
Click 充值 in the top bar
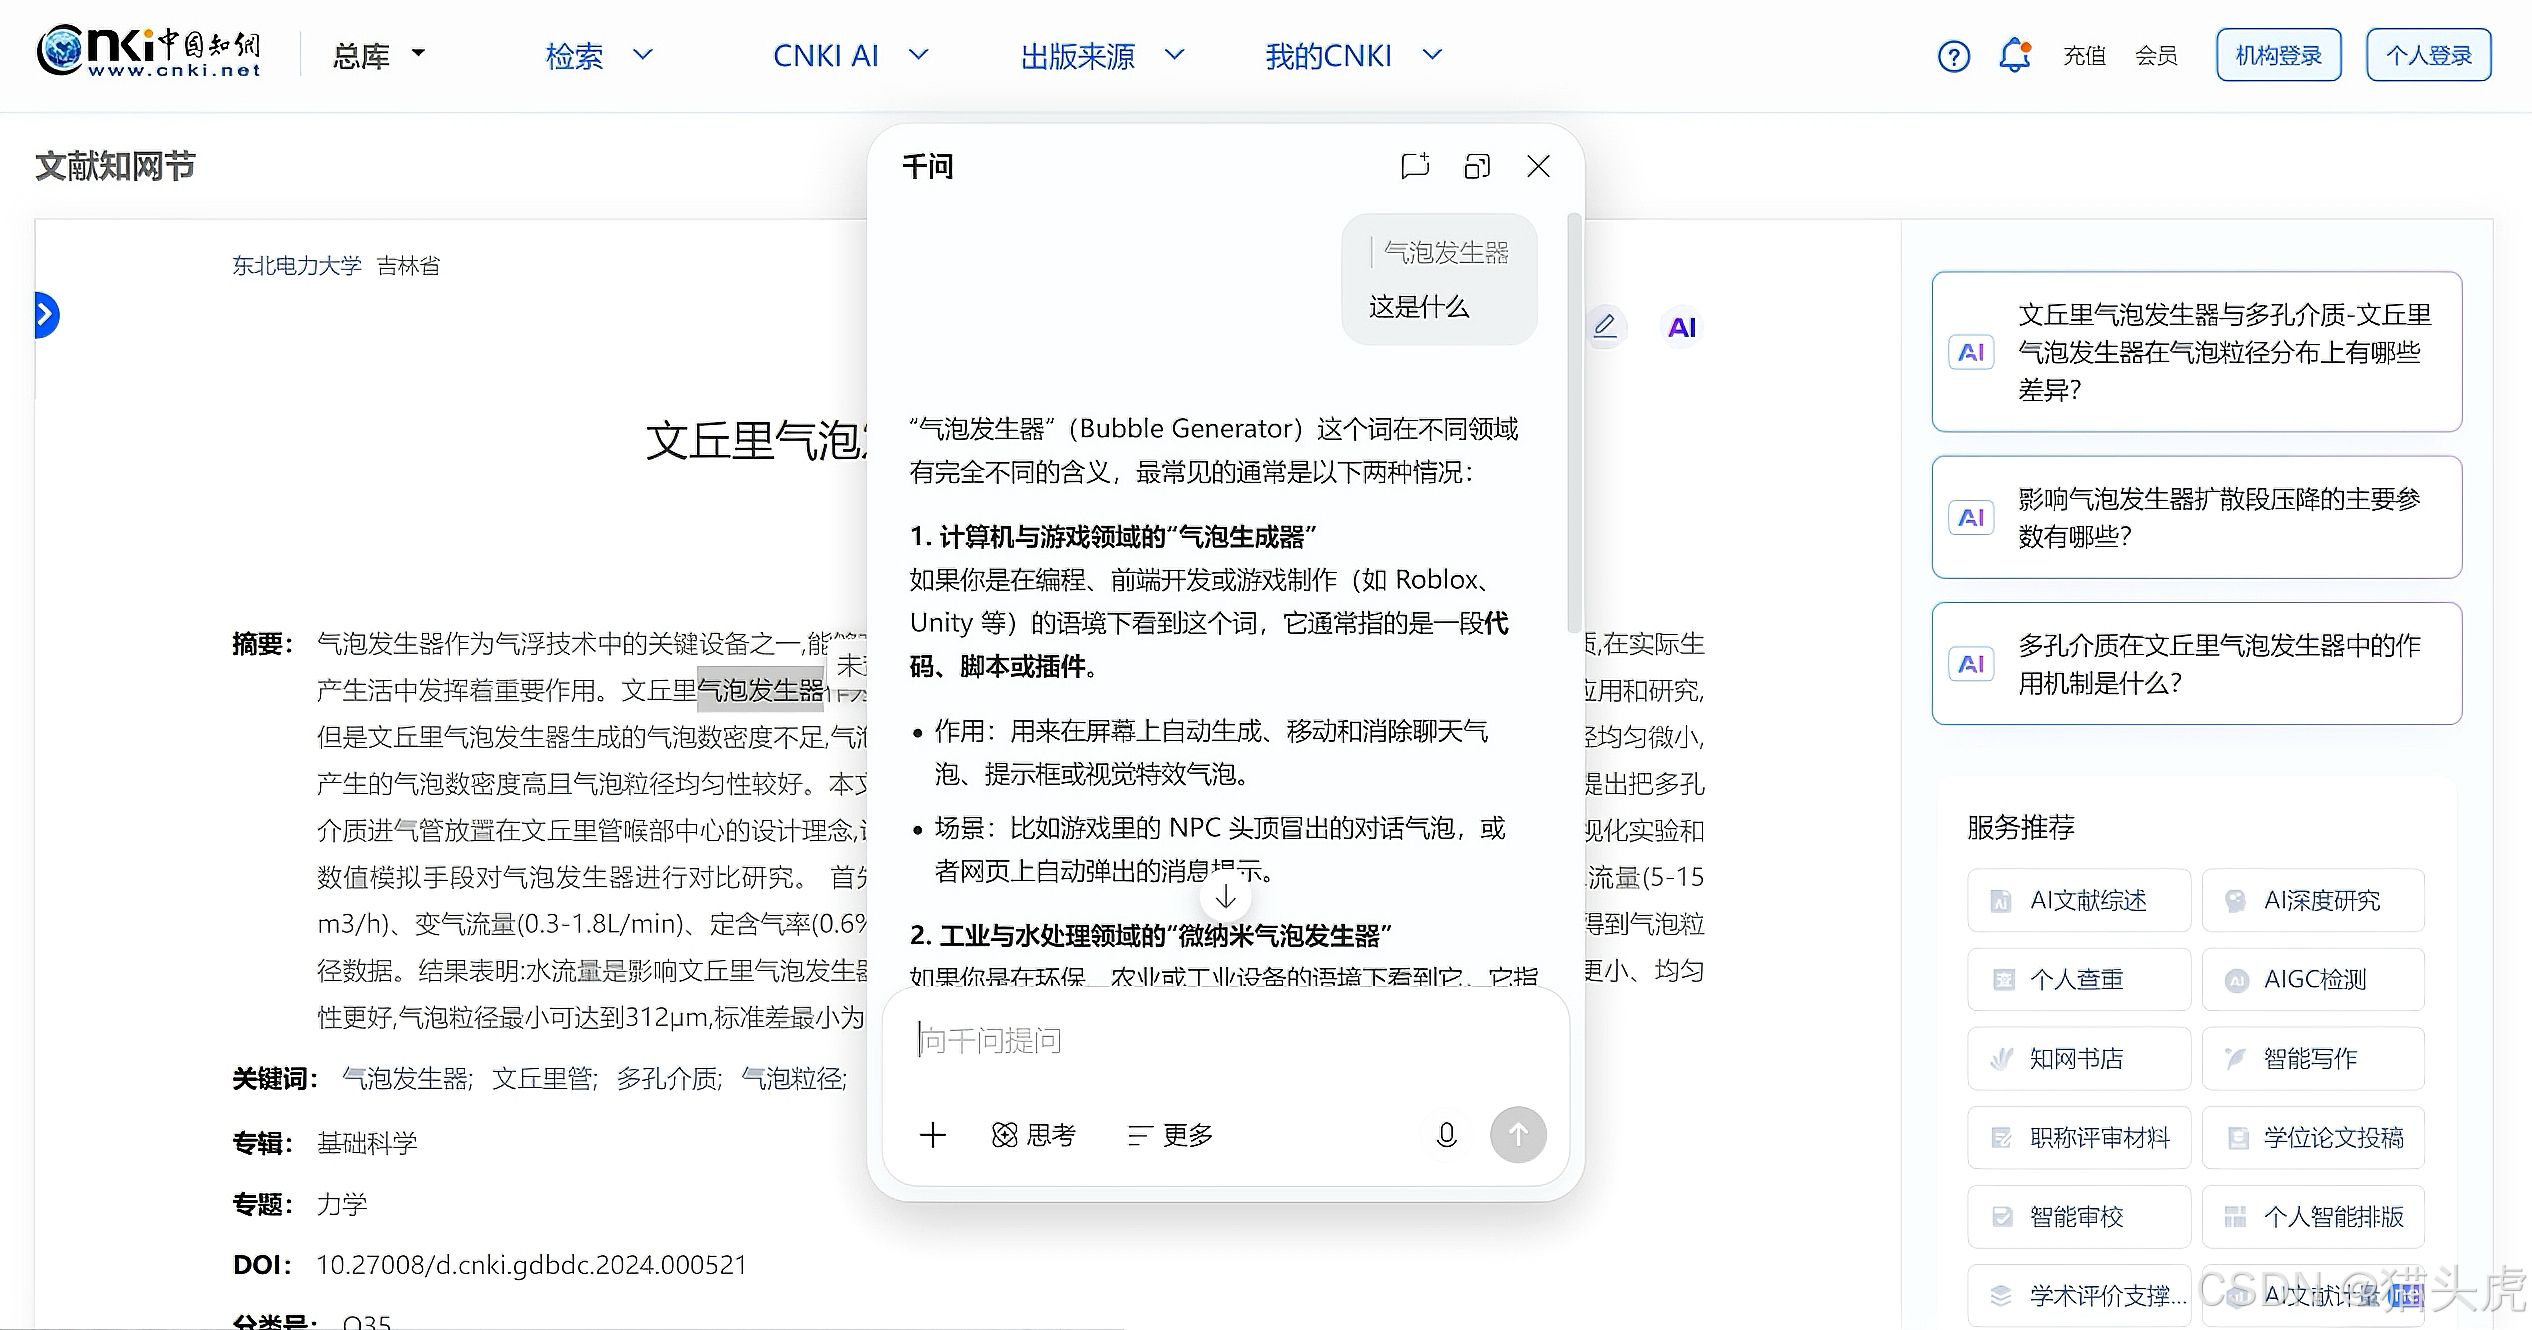click(x=2084, y=56)
